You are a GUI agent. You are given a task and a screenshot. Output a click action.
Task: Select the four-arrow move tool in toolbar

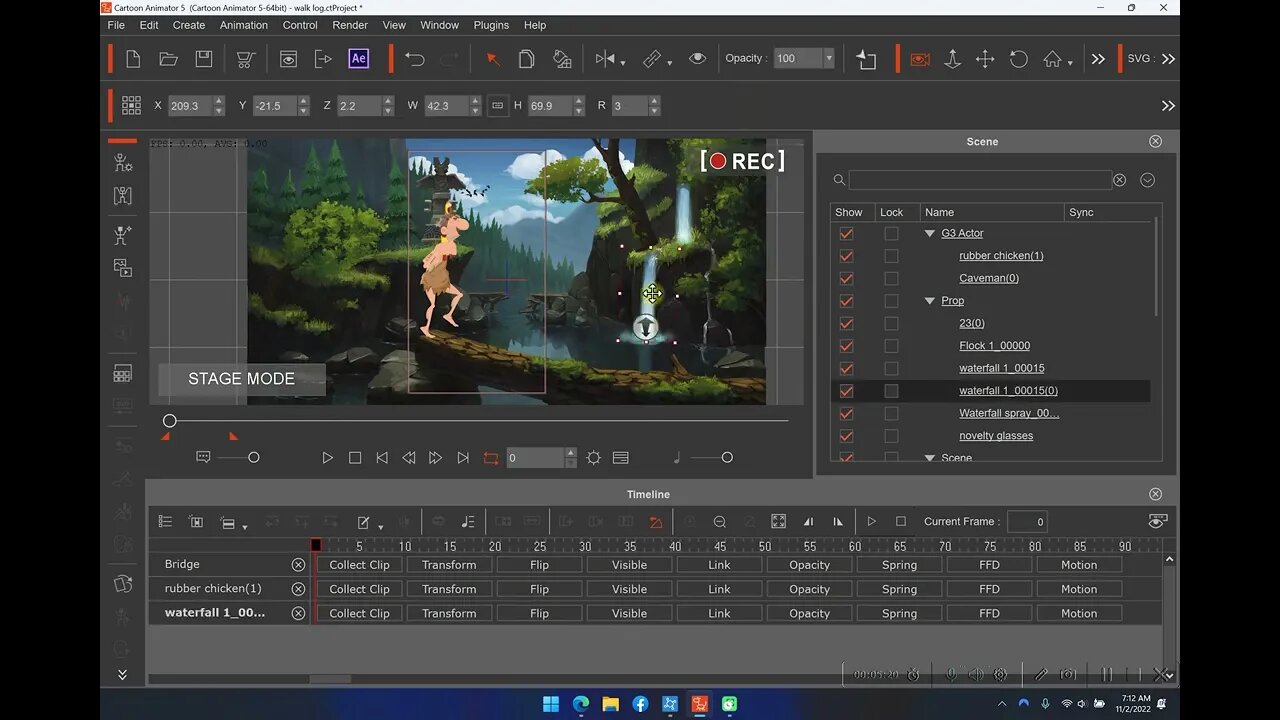pos(985,59)
